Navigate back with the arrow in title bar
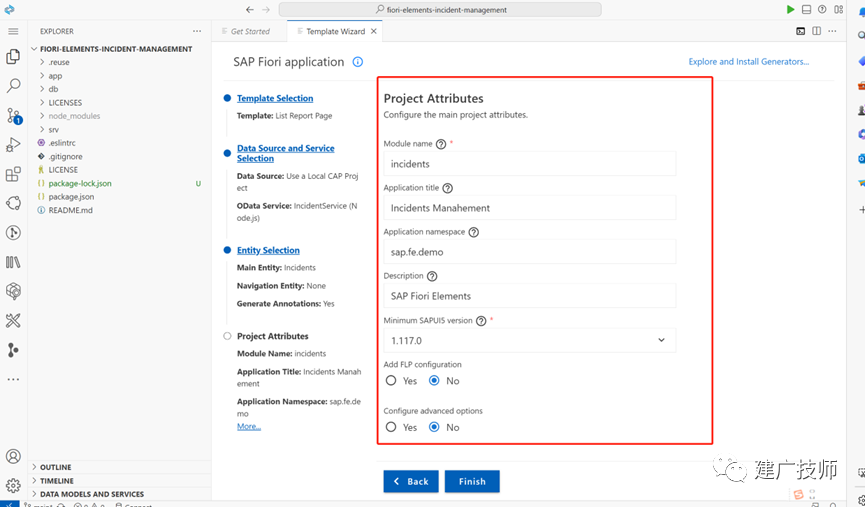Screen dimensions: 865x507 [250, 9]
